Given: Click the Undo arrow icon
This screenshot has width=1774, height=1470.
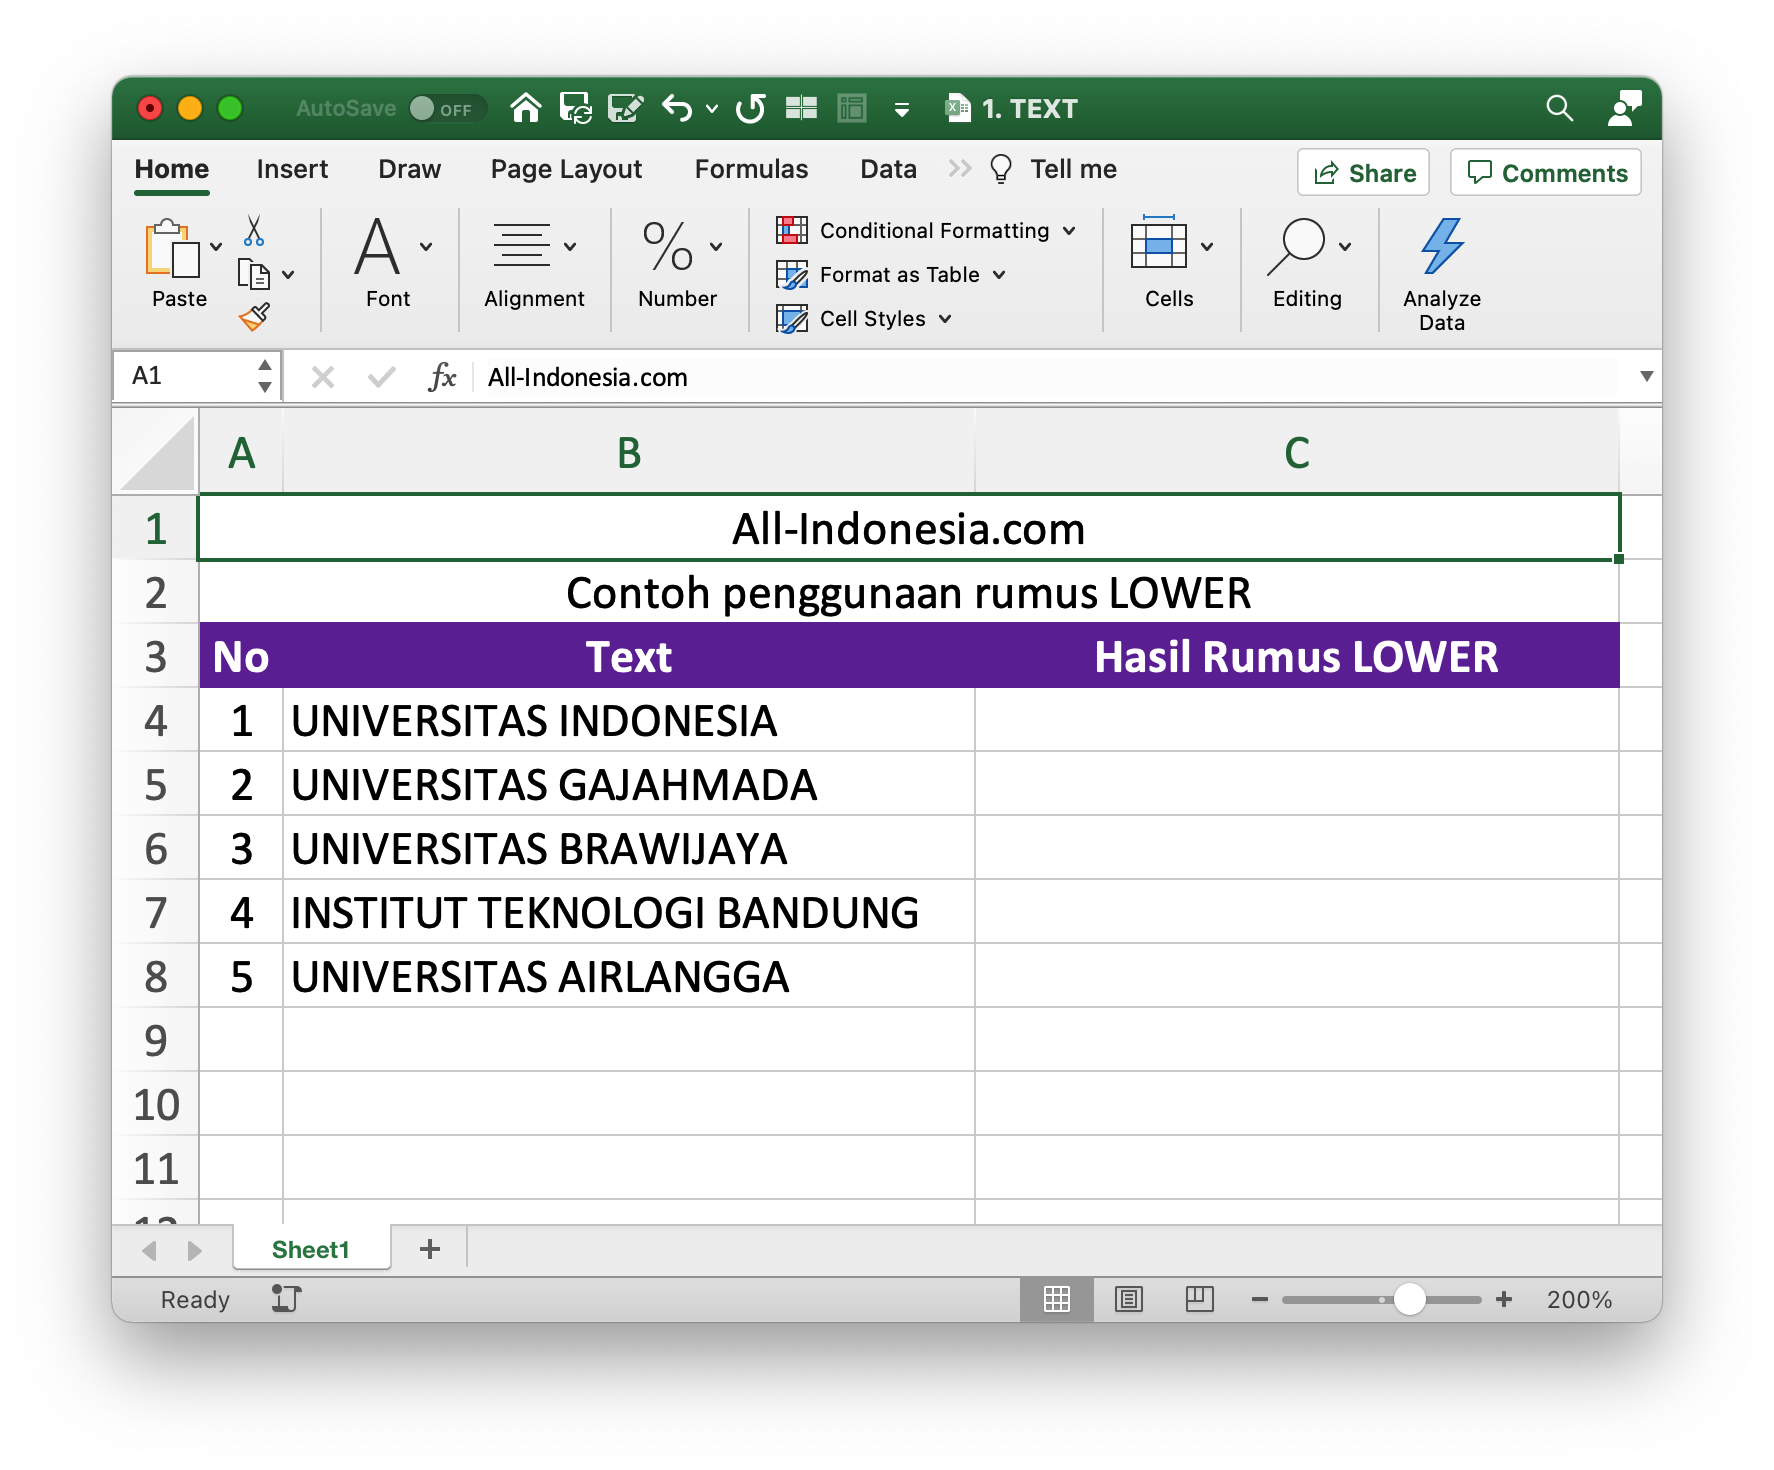Looking at the screenshot, I should (x=677, y=108).
